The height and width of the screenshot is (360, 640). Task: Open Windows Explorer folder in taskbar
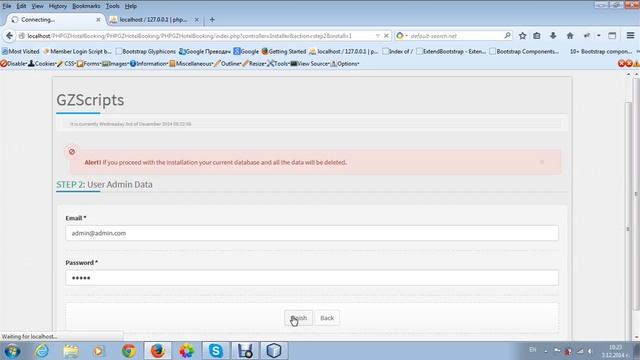[x=71, y=351]
